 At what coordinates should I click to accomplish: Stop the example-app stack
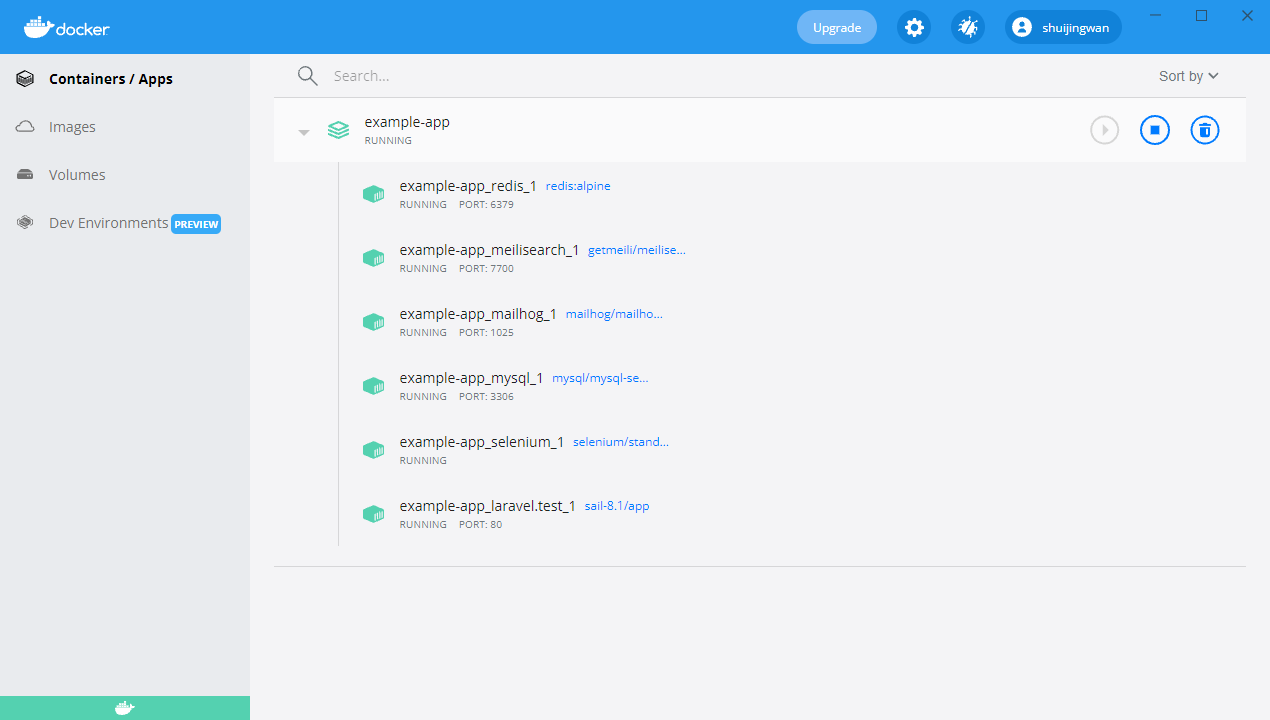[1154, 130]
